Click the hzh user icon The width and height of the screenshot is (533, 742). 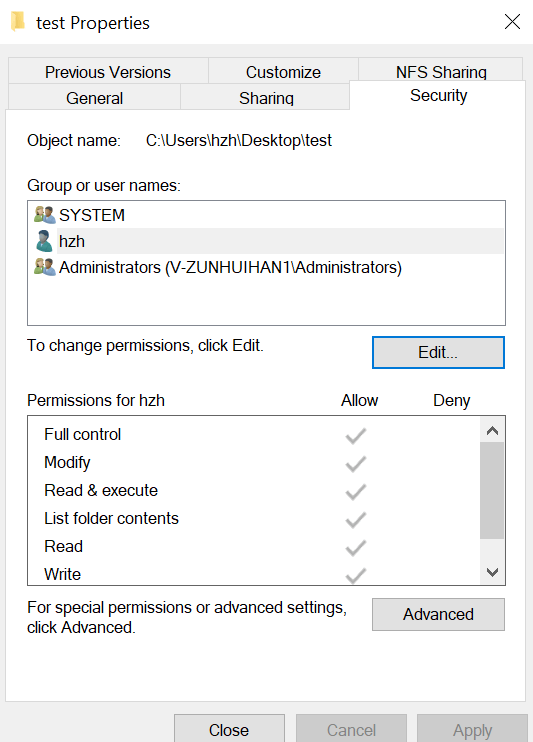point(44,241)
